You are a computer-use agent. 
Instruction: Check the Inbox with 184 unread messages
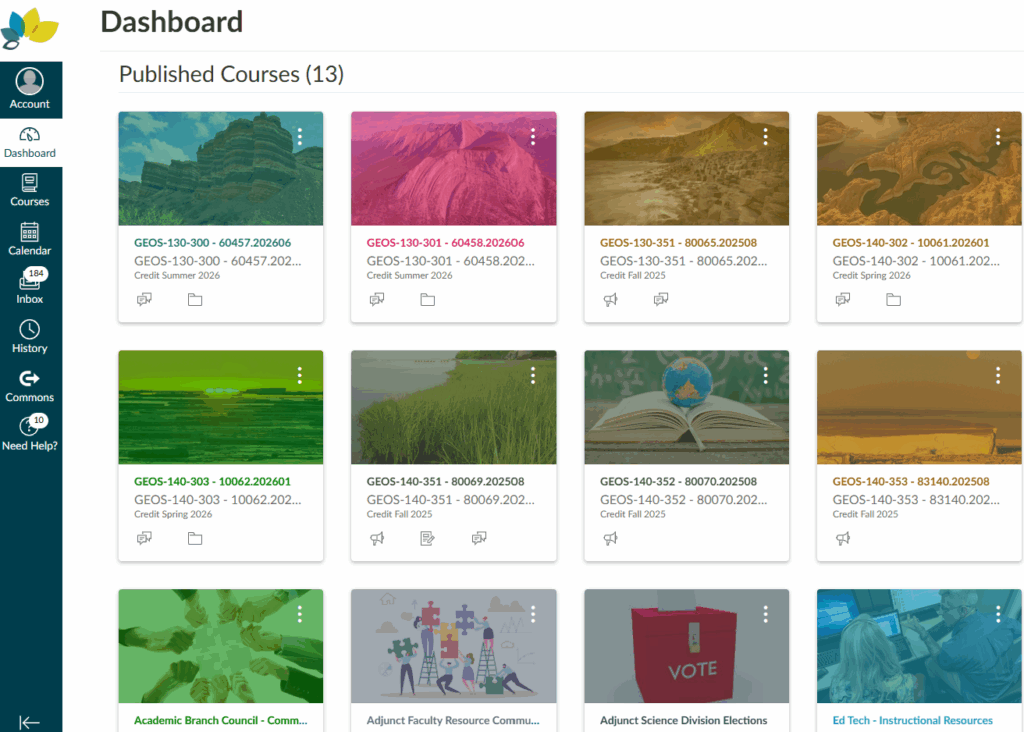pyautogui.click(x=30, y=288)
